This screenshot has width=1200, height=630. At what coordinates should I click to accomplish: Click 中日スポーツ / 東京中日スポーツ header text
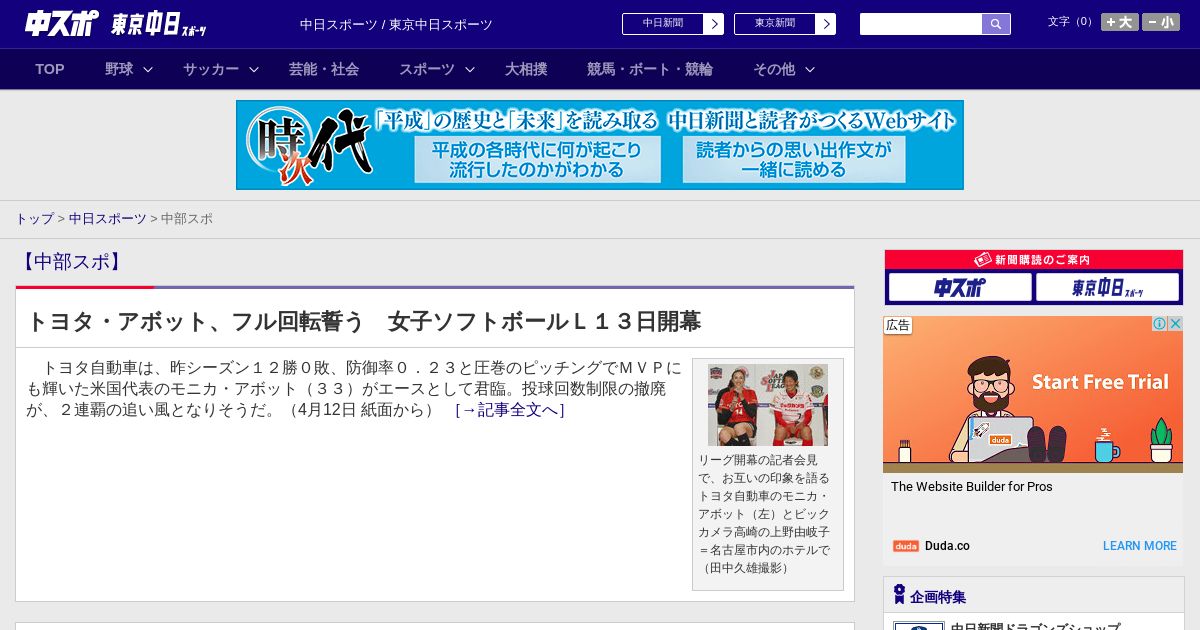[396, 25]
